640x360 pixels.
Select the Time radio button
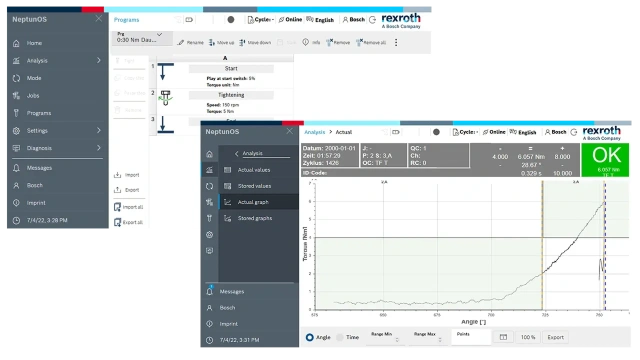(x=340, y=337)
